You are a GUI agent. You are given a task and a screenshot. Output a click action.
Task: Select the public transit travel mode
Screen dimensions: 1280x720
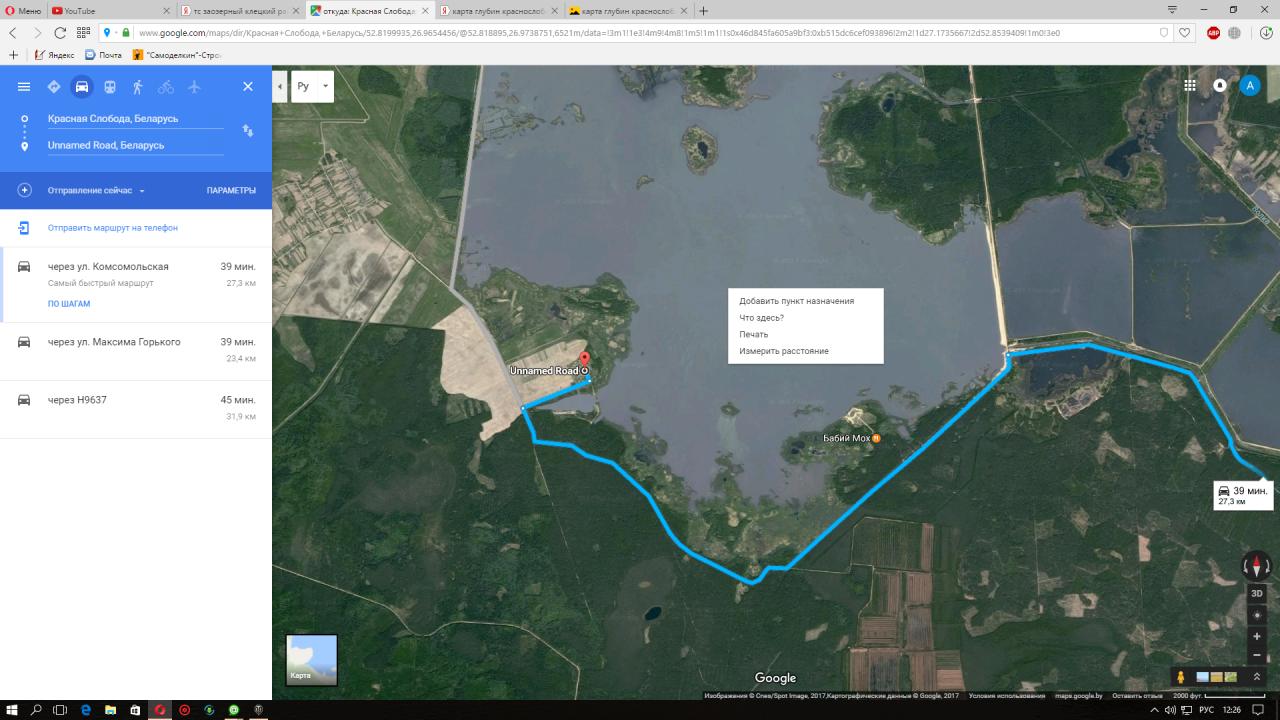pos(109,87)
